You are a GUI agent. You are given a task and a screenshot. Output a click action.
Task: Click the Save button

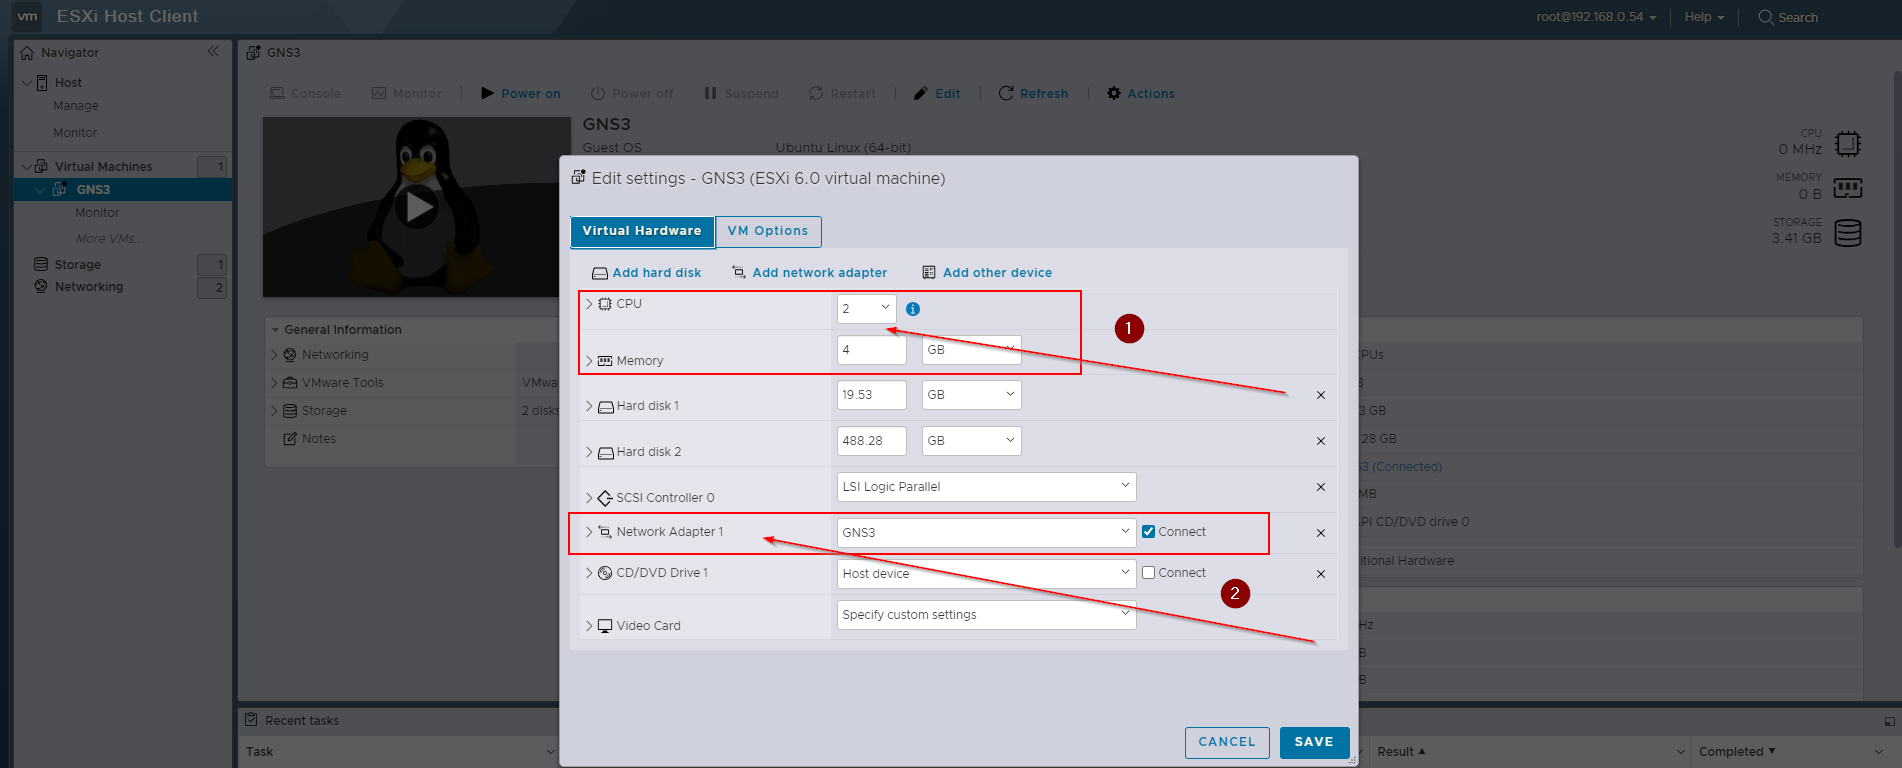point(1313,742)
